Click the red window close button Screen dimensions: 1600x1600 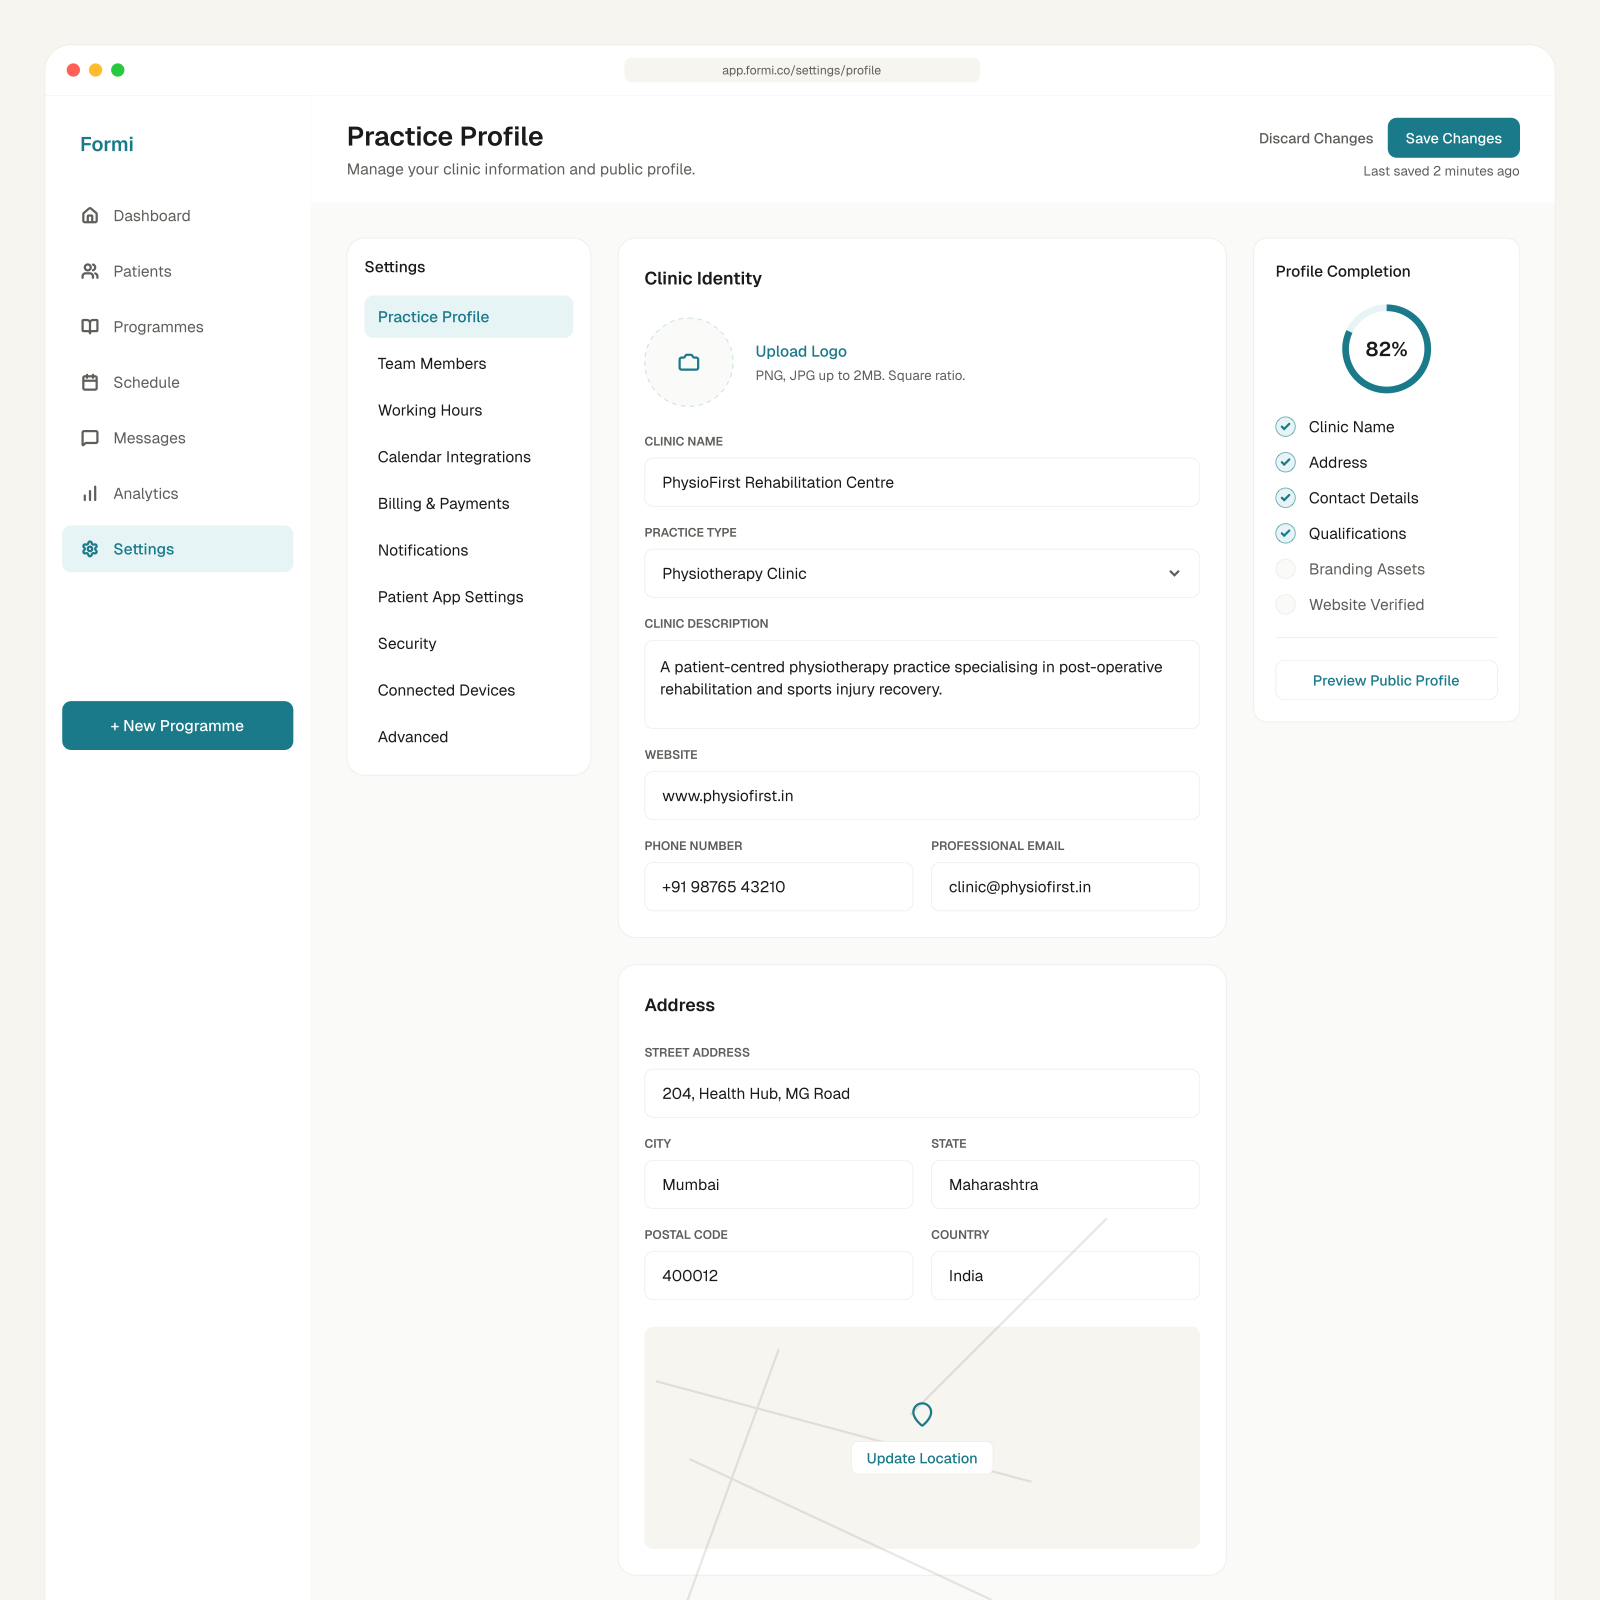click(73, 70)
